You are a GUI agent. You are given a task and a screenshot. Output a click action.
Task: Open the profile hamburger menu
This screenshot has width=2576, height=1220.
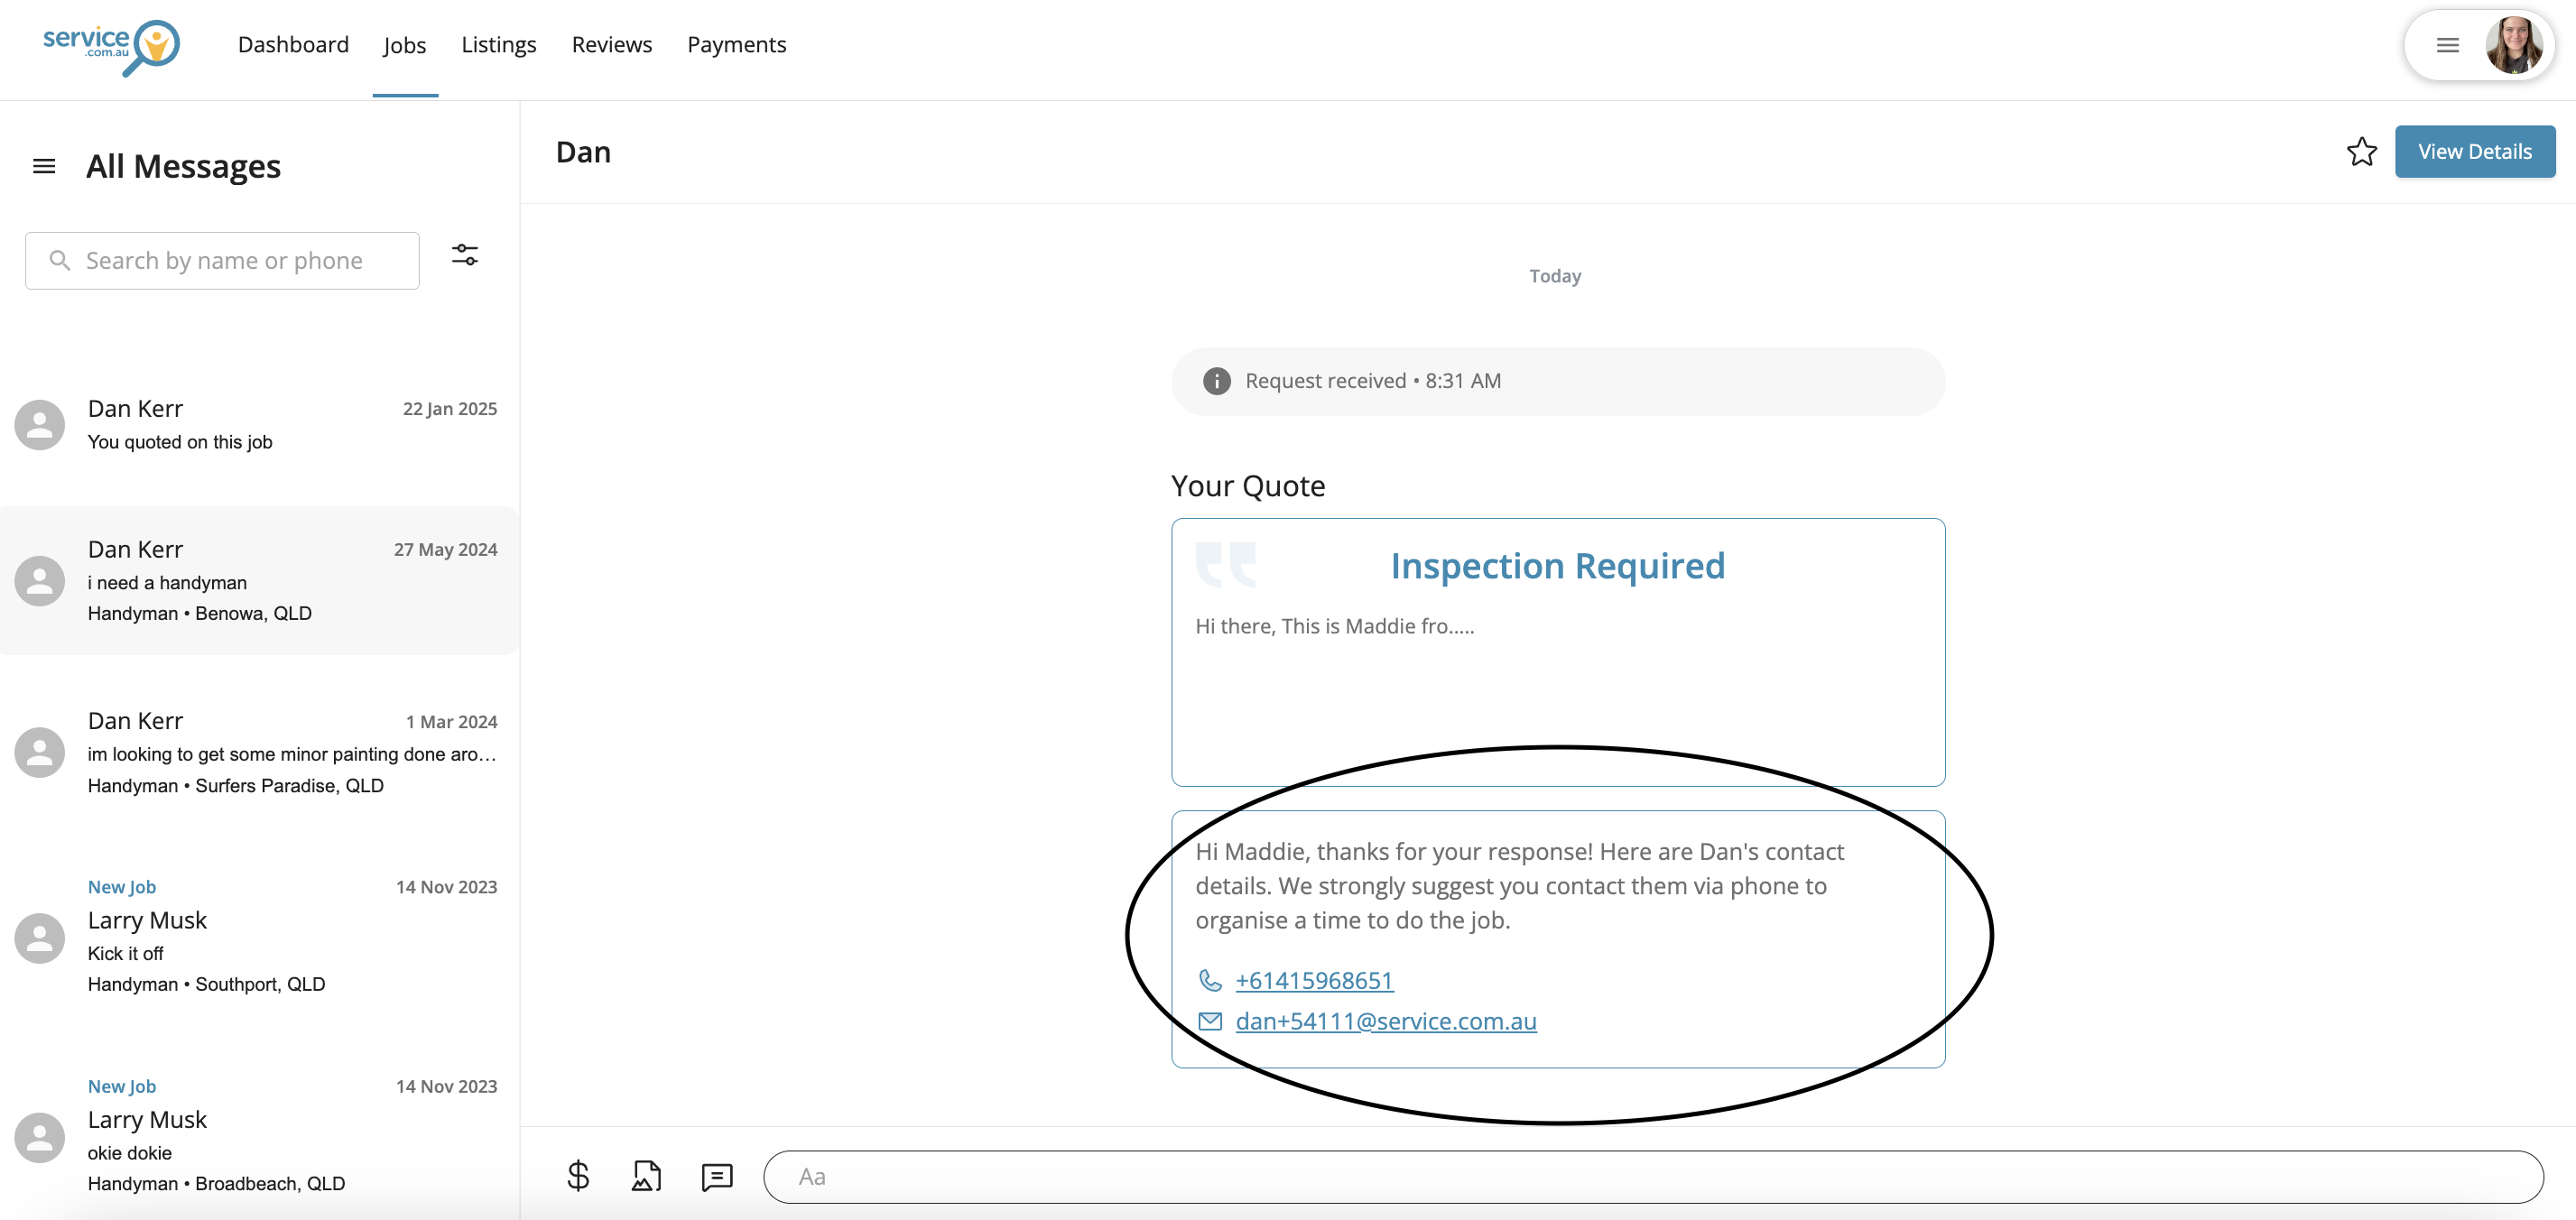2447,46
